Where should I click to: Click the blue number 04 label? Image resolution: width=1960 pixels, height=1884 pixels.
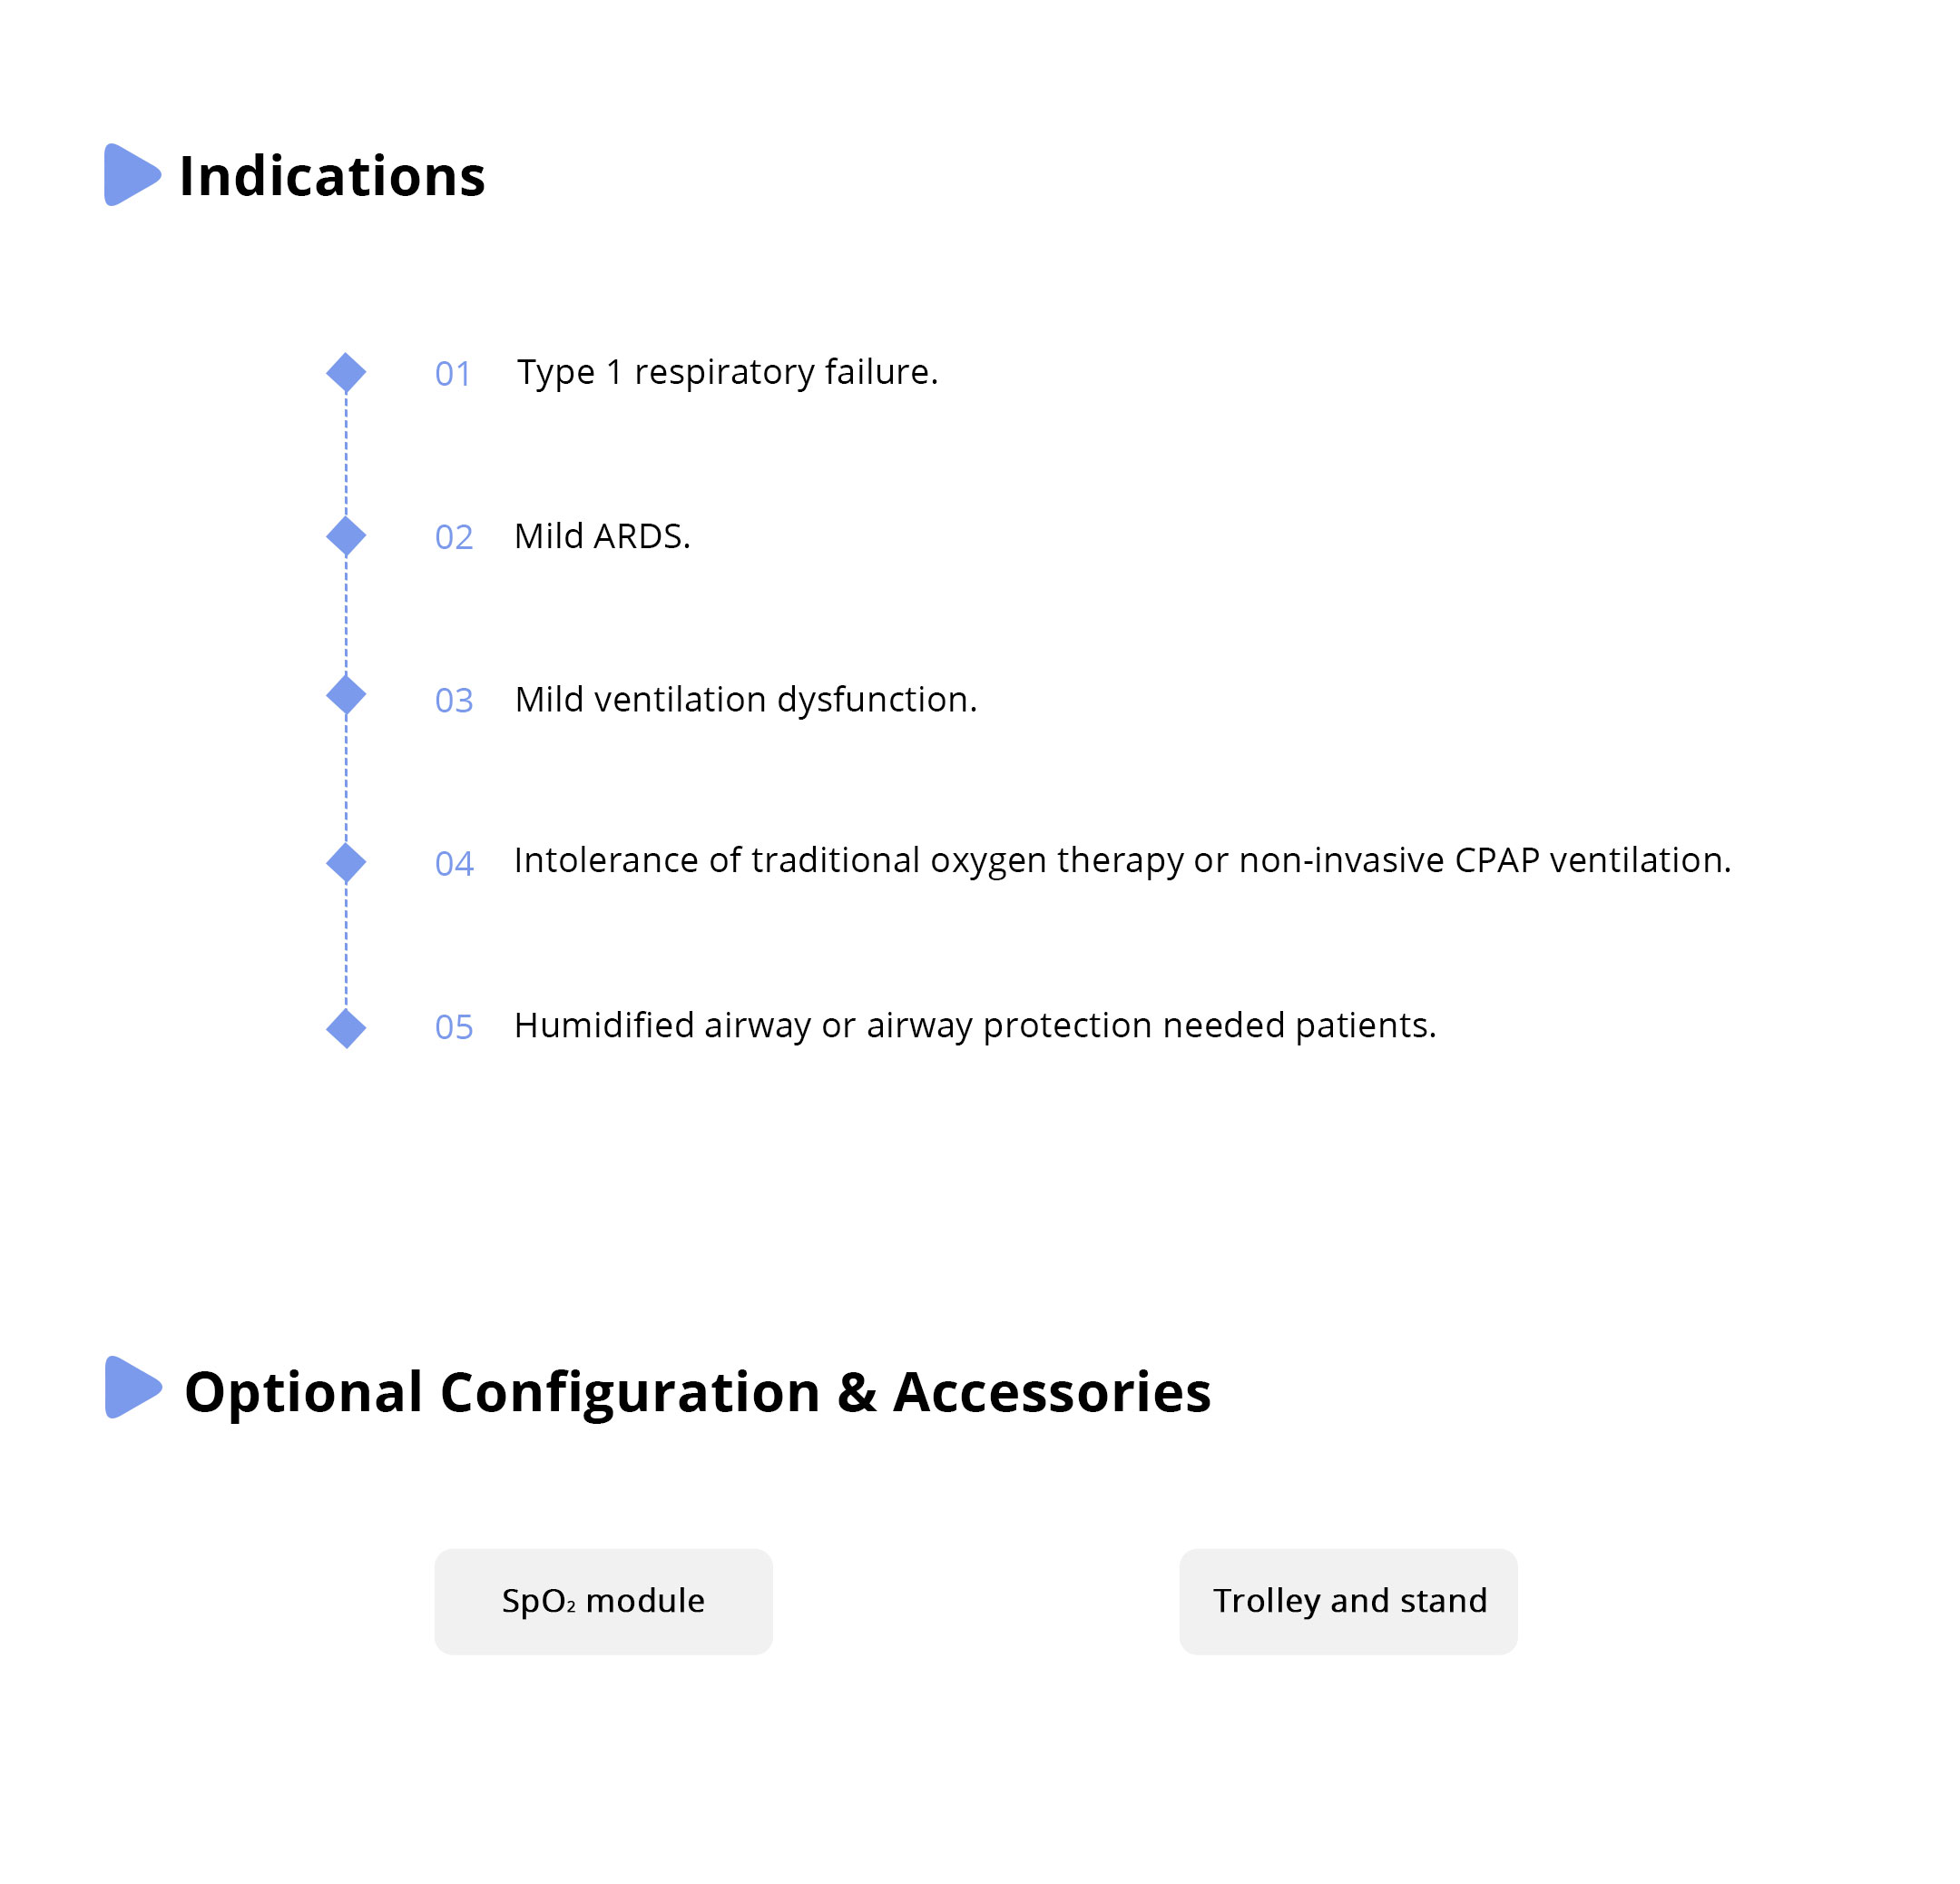pyautogui.click(x=454, y=863)
